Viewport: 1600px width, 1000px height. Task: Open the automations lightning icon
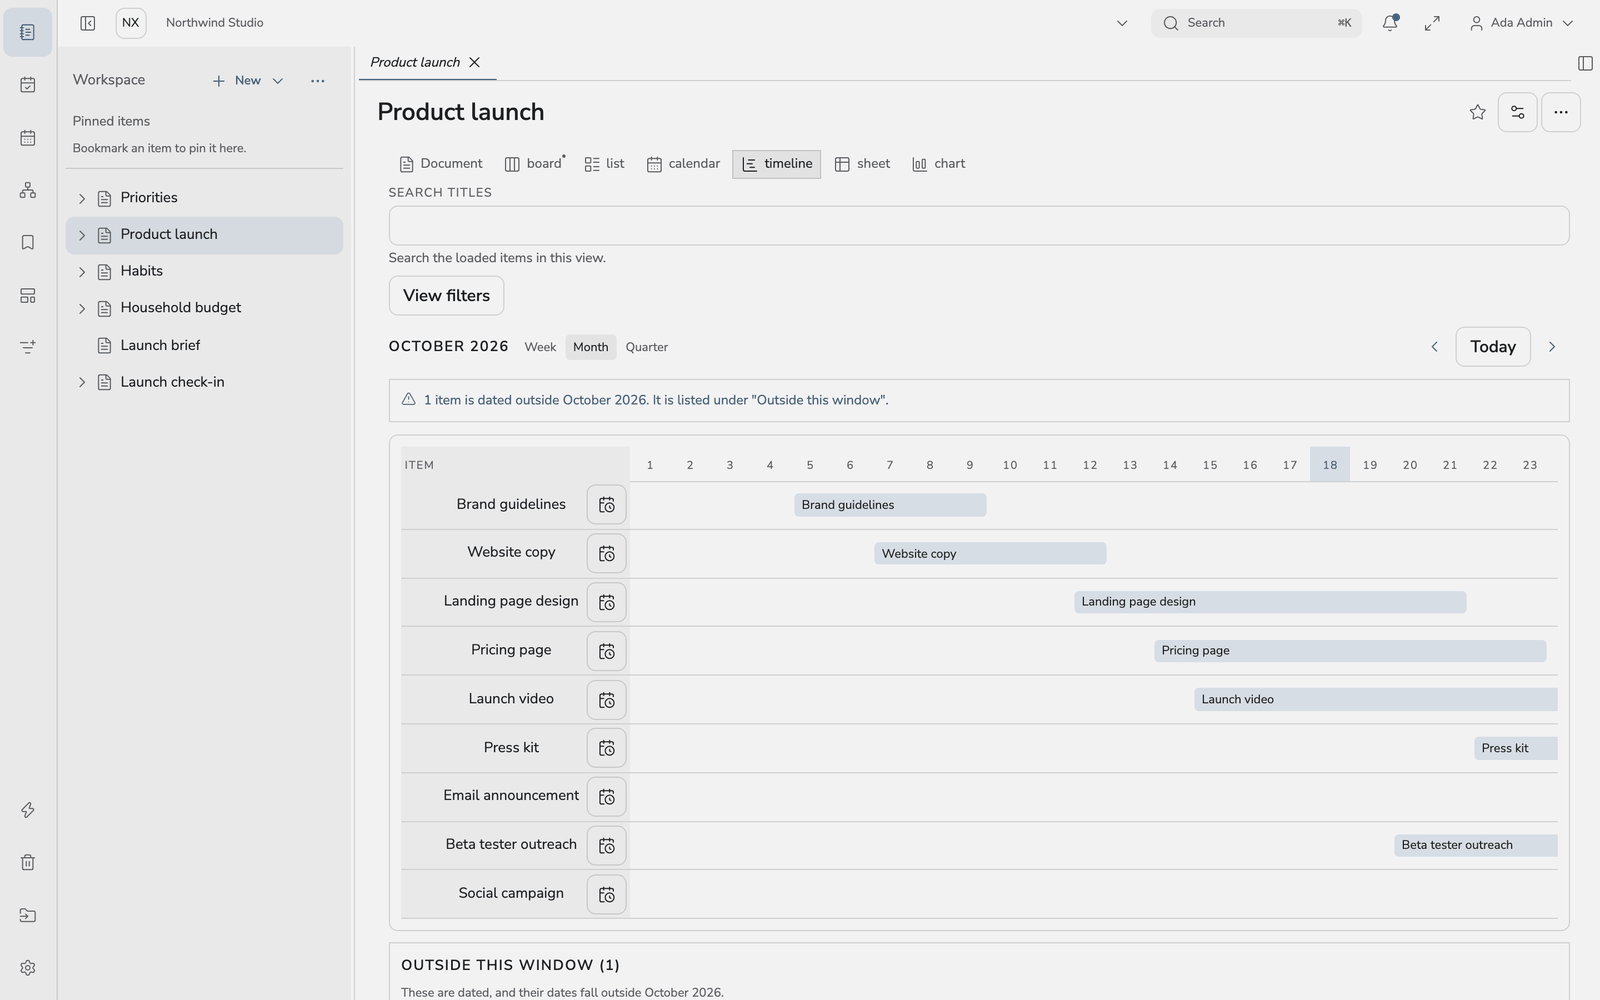coord(28,810)
